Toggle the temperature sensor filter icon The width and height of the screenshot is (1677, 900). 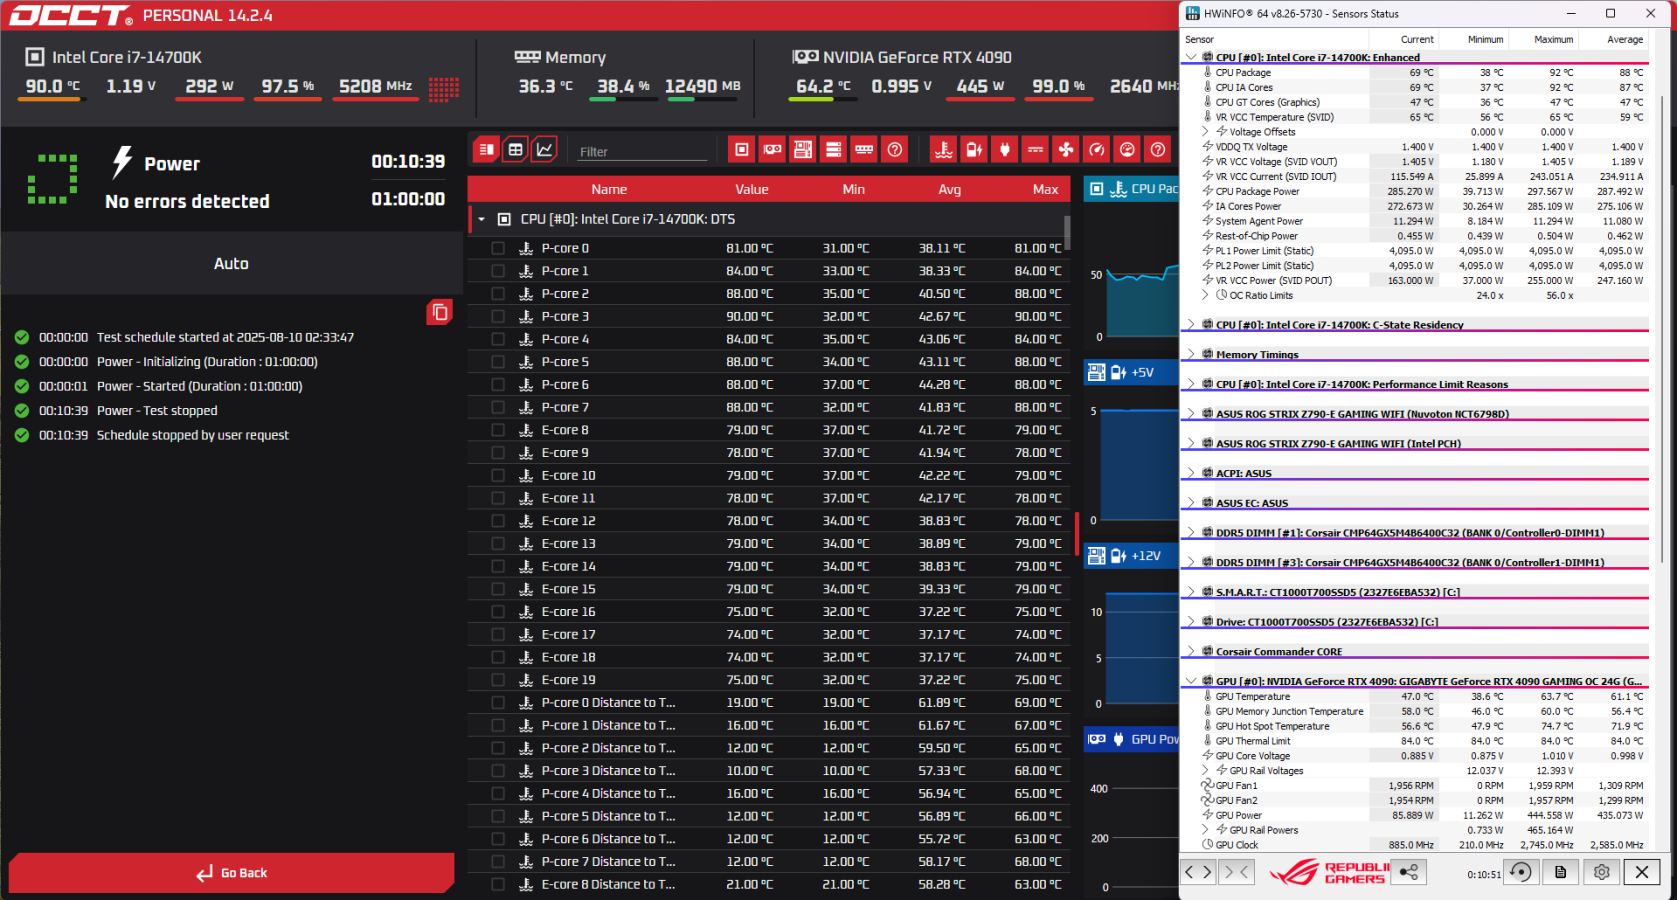943,150
